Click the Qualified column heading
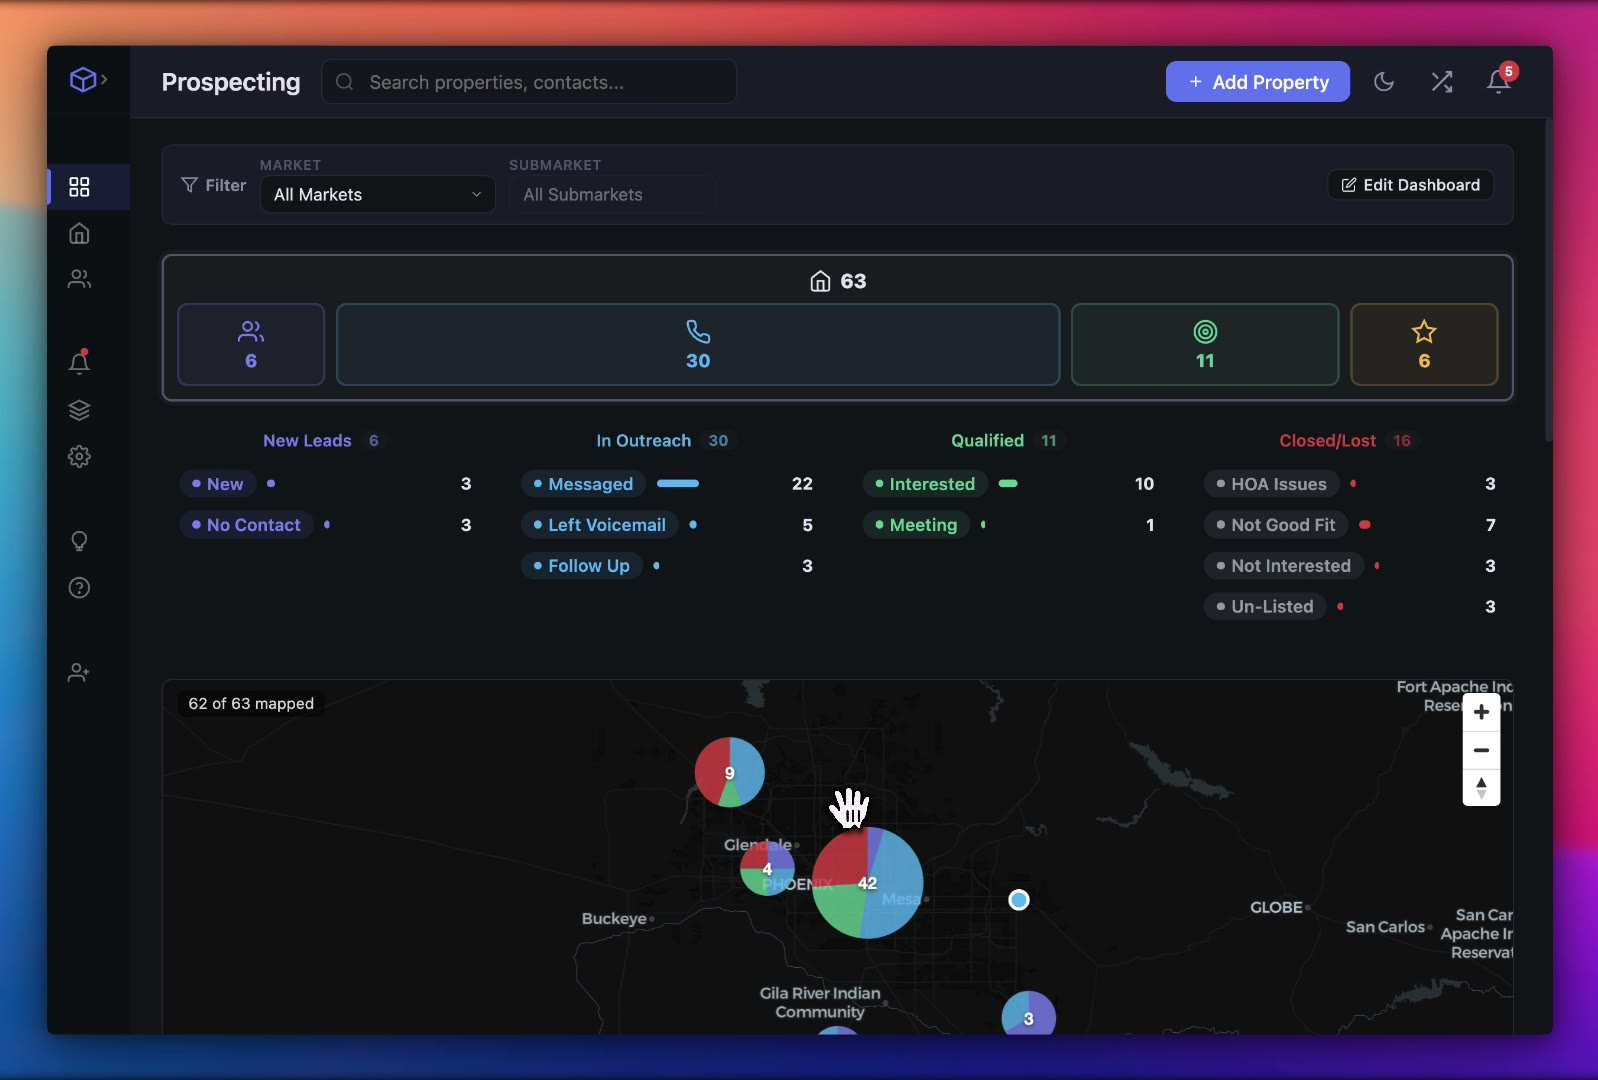Viewport: 1598px width, 1080px height. point(987,440)
